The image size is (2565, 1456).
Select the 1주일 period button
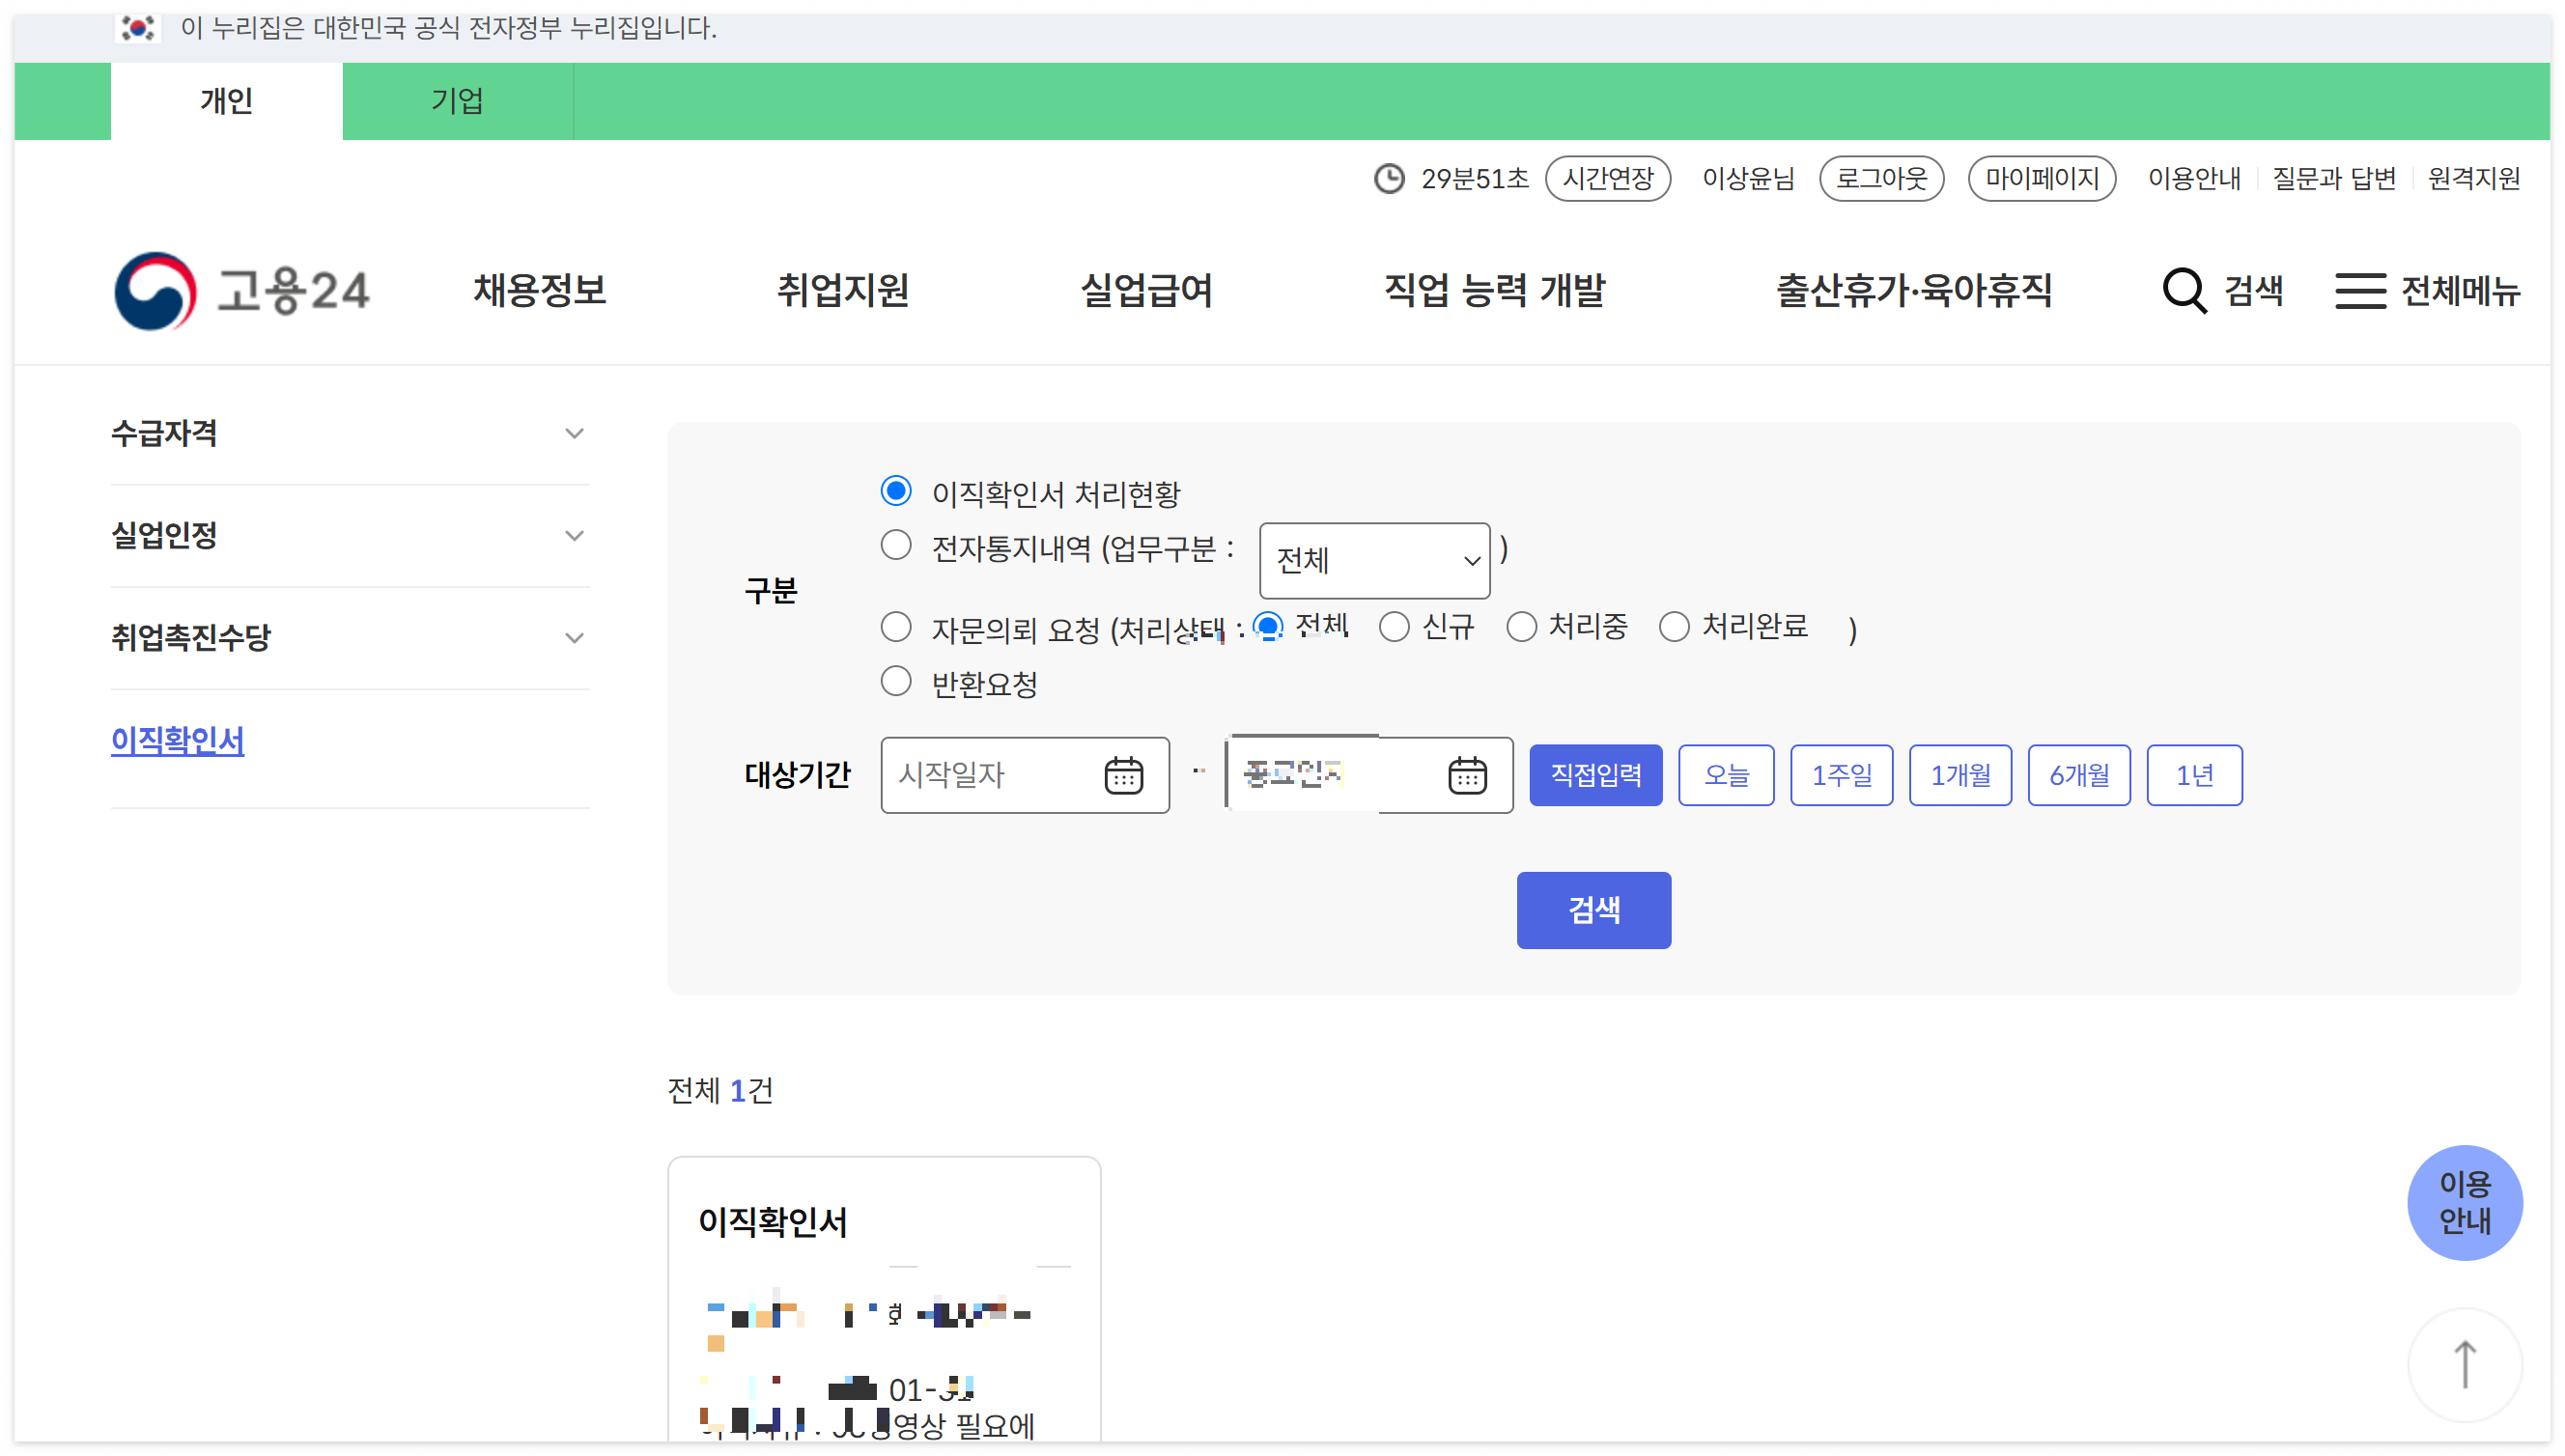1841,775
